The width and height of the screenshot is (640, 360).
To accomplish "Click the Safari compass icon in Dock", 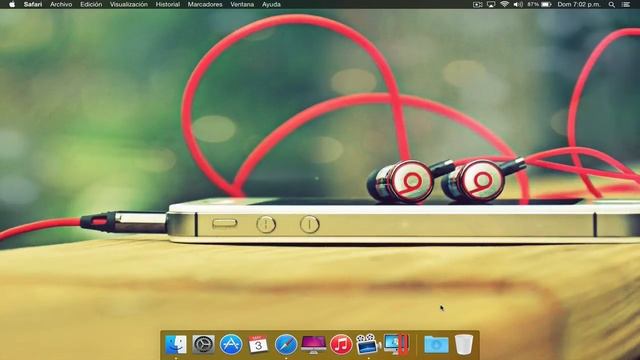I will 286,344.
